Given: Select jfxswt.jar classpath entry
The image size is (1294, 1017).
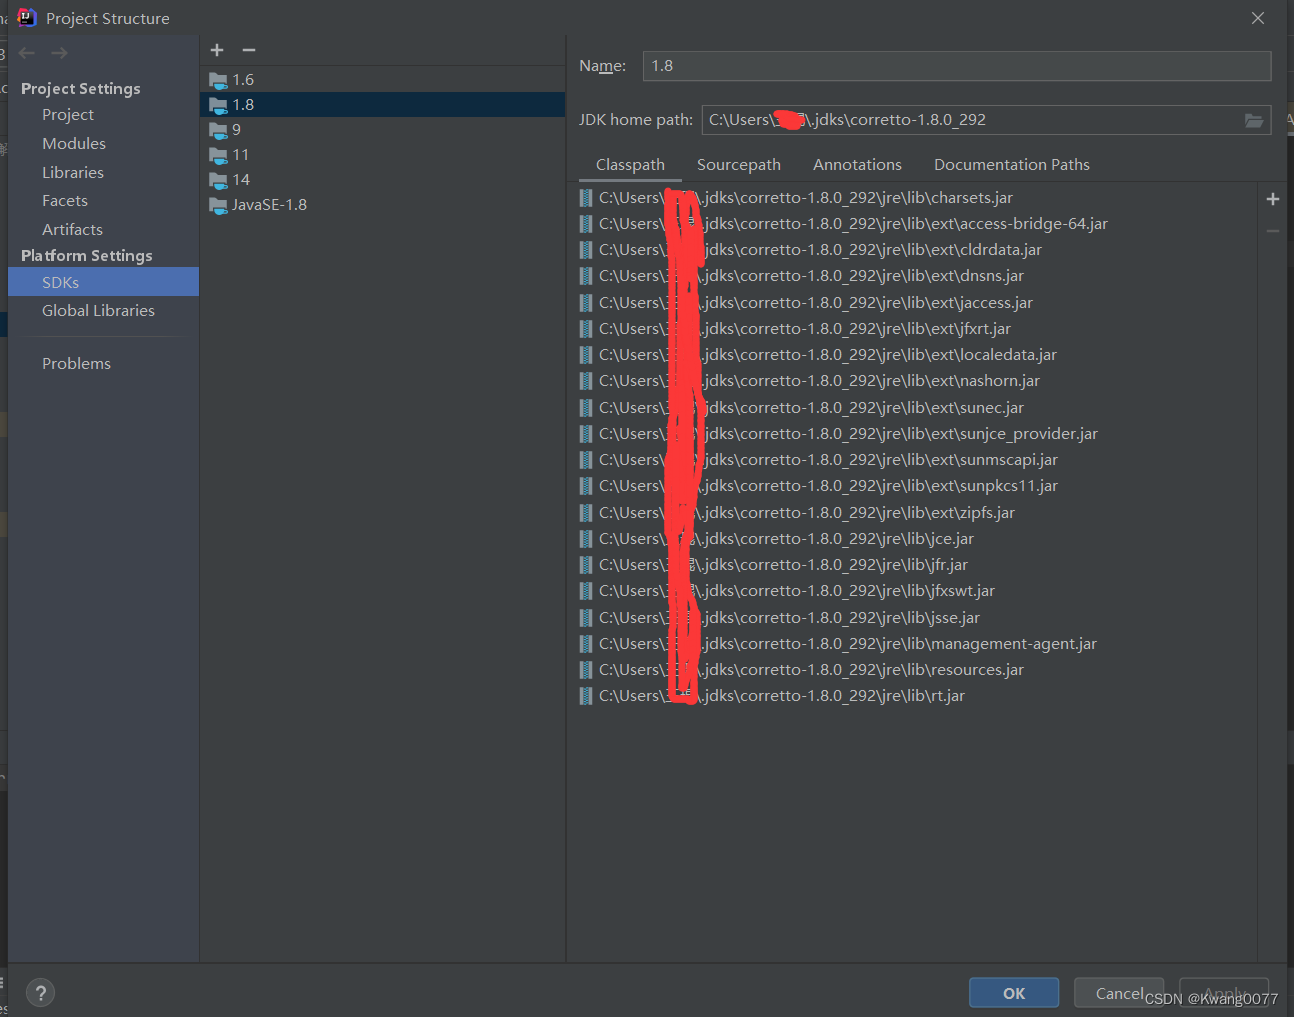Looking at the screenshot, I should coord(917,591).
